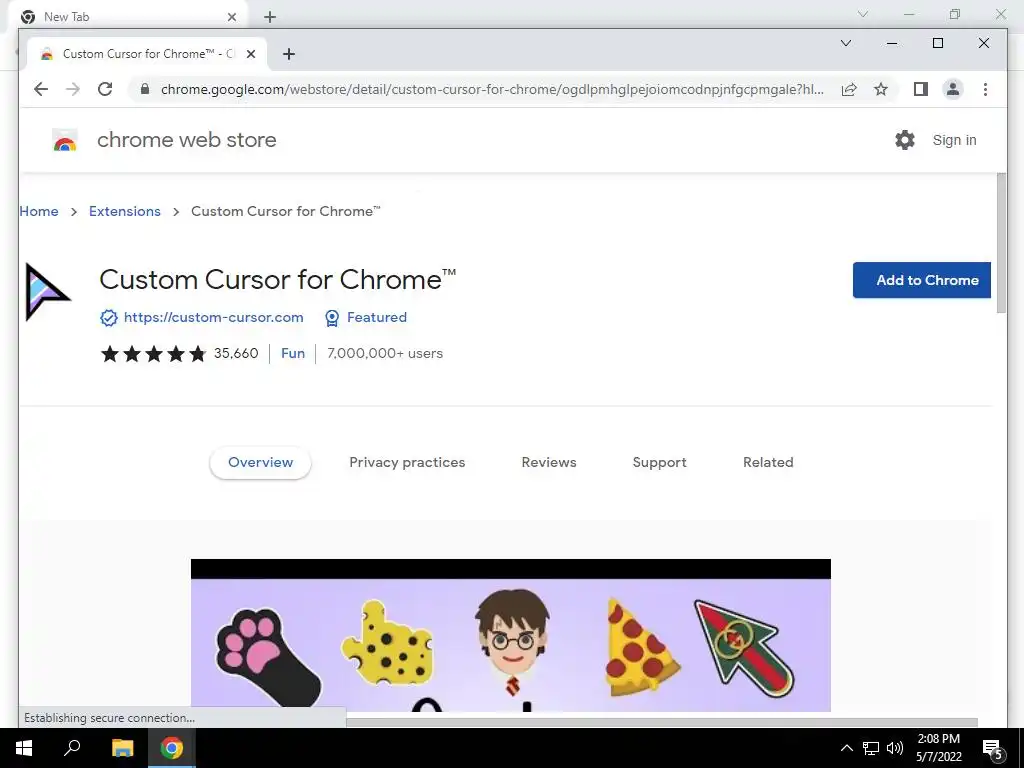1024x768 pixels.
Task: Add new tab in background Chrome window
Action: tap(270, 17)
